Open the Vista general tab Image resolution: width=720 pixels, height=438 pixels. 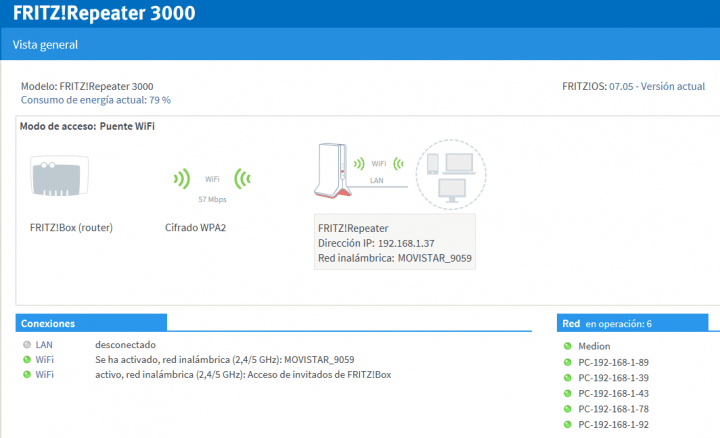tap(45, 45)
